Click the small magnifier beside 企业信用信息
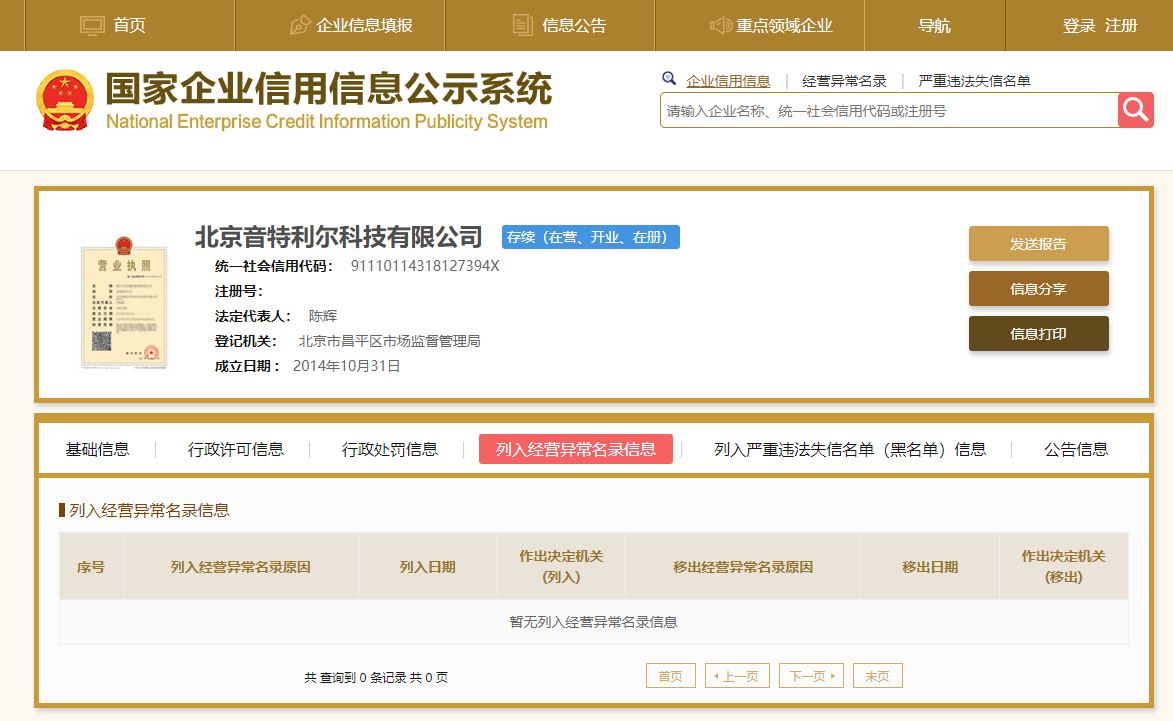The height and width of the screenshot is (721, 1173). (x=669, y=79)
